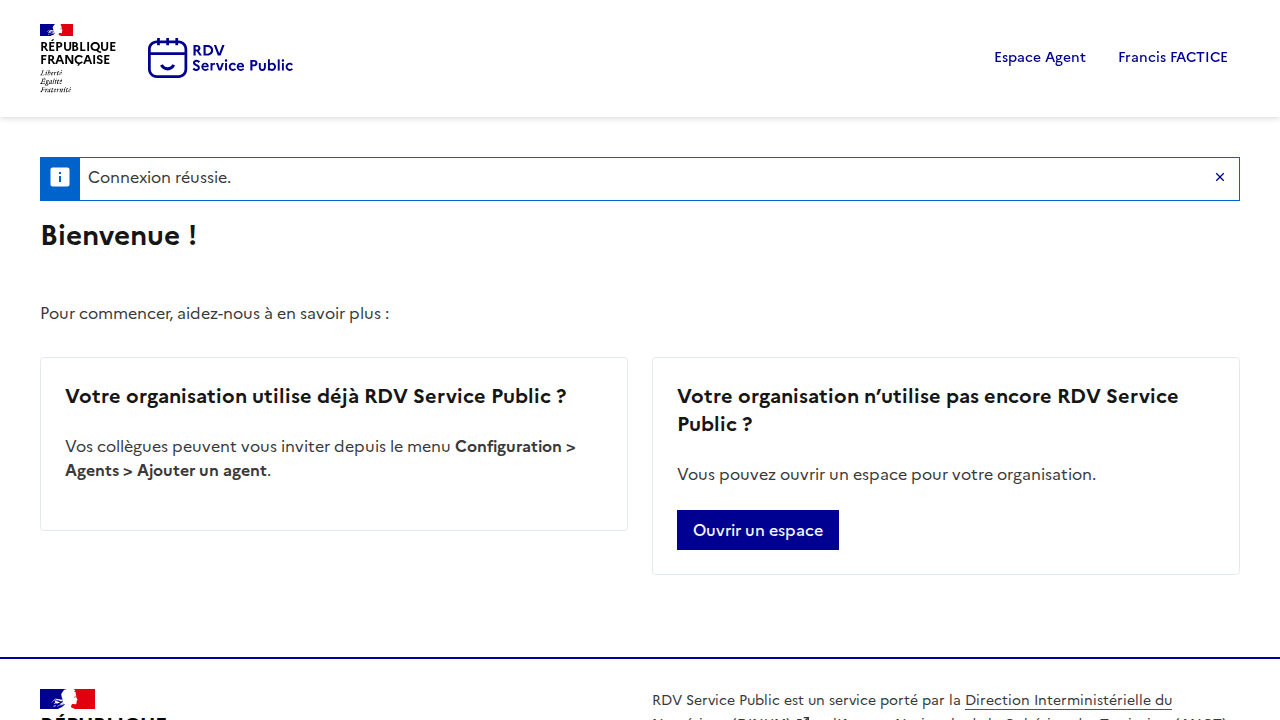1280x720 pixels.
Task: Click the footer French flag logo
Action: (x=68, y=699)
